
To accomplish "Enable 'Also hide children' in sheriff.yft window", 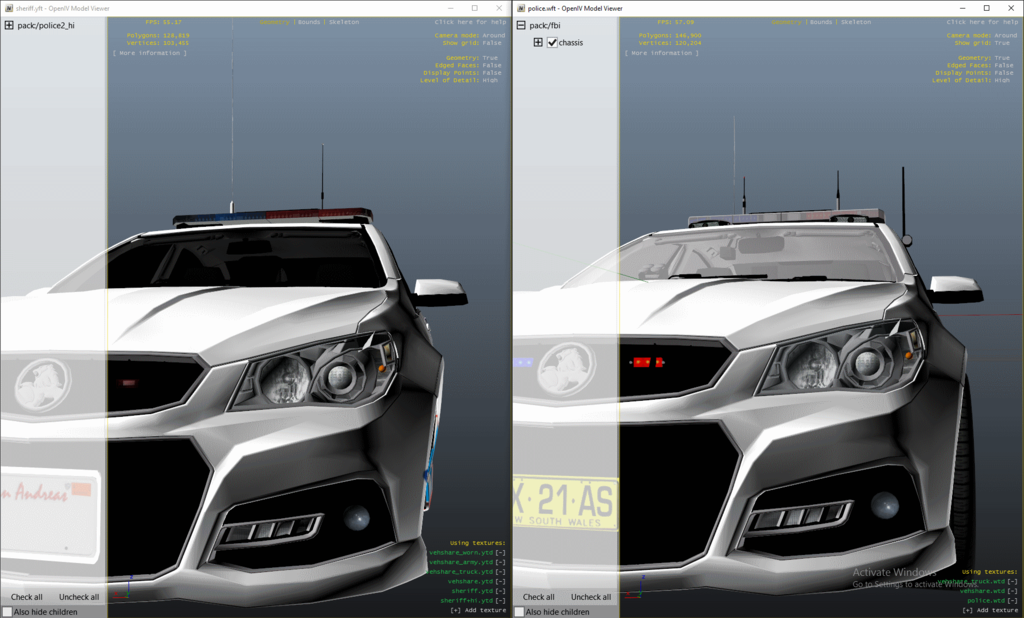I will 8,611.
